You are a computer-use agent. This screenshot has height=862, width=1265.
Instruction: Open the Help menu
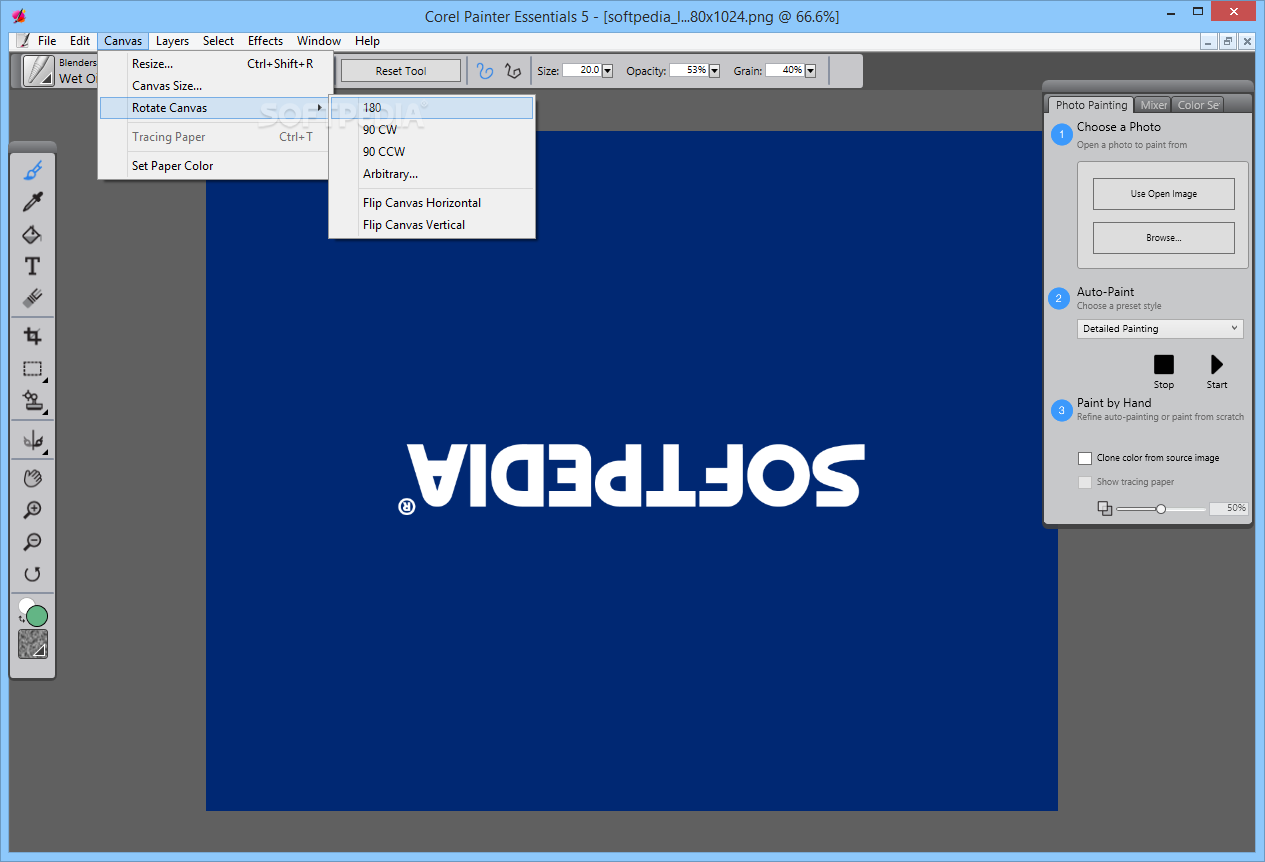pyautogui.click(x=367, y=41)
